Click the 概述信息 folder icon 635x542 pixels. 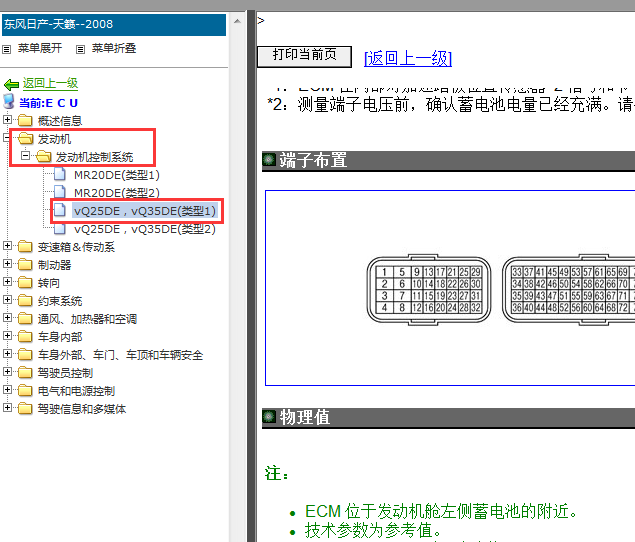click(25, 120)
